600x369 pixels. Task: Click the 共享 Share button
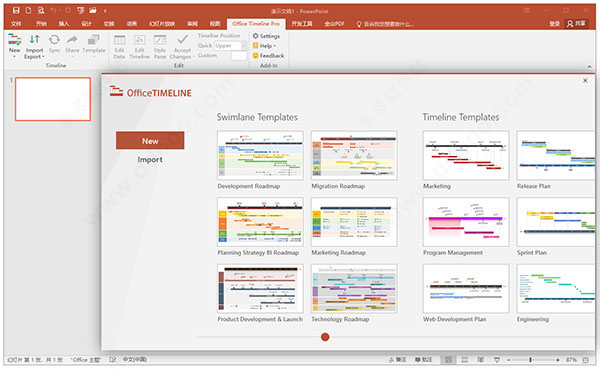[577, 24]
